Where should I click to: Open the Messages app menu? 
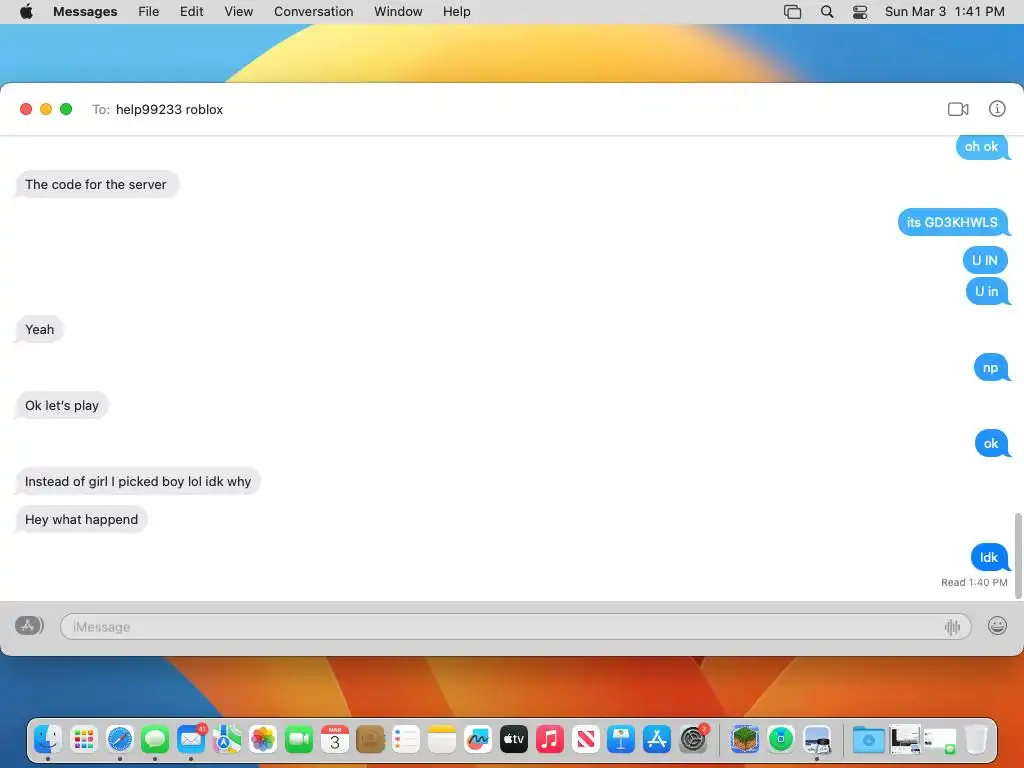click(85, 12)
